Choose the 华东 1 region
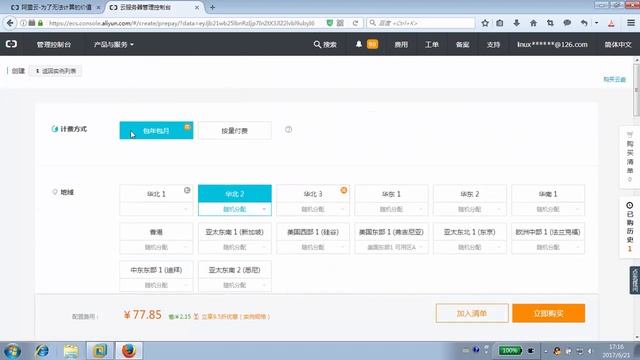Viewport: 640px width, 360px height. click(391, 193)
